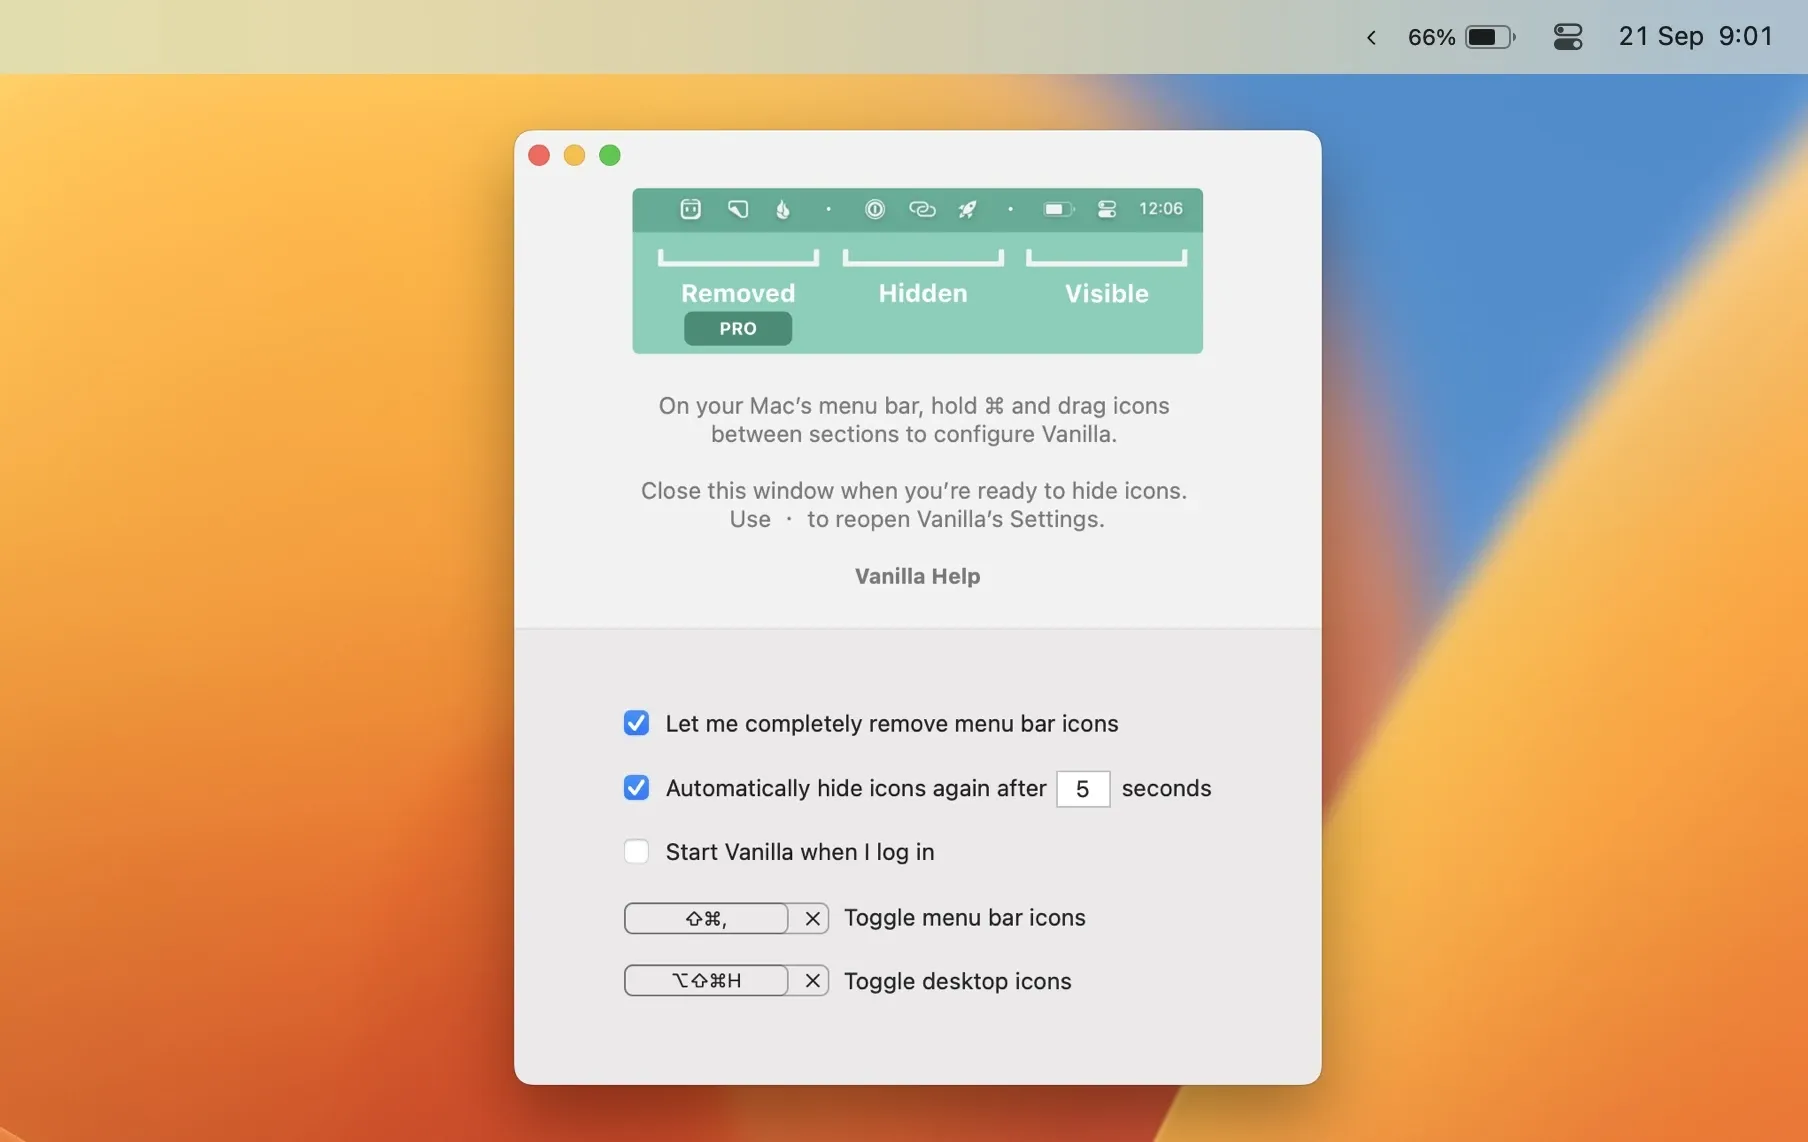This screenshot has height=1142, width=1808.
Task: Clear the Toggle desktop icons shortcut
Action: coord(812,981)
